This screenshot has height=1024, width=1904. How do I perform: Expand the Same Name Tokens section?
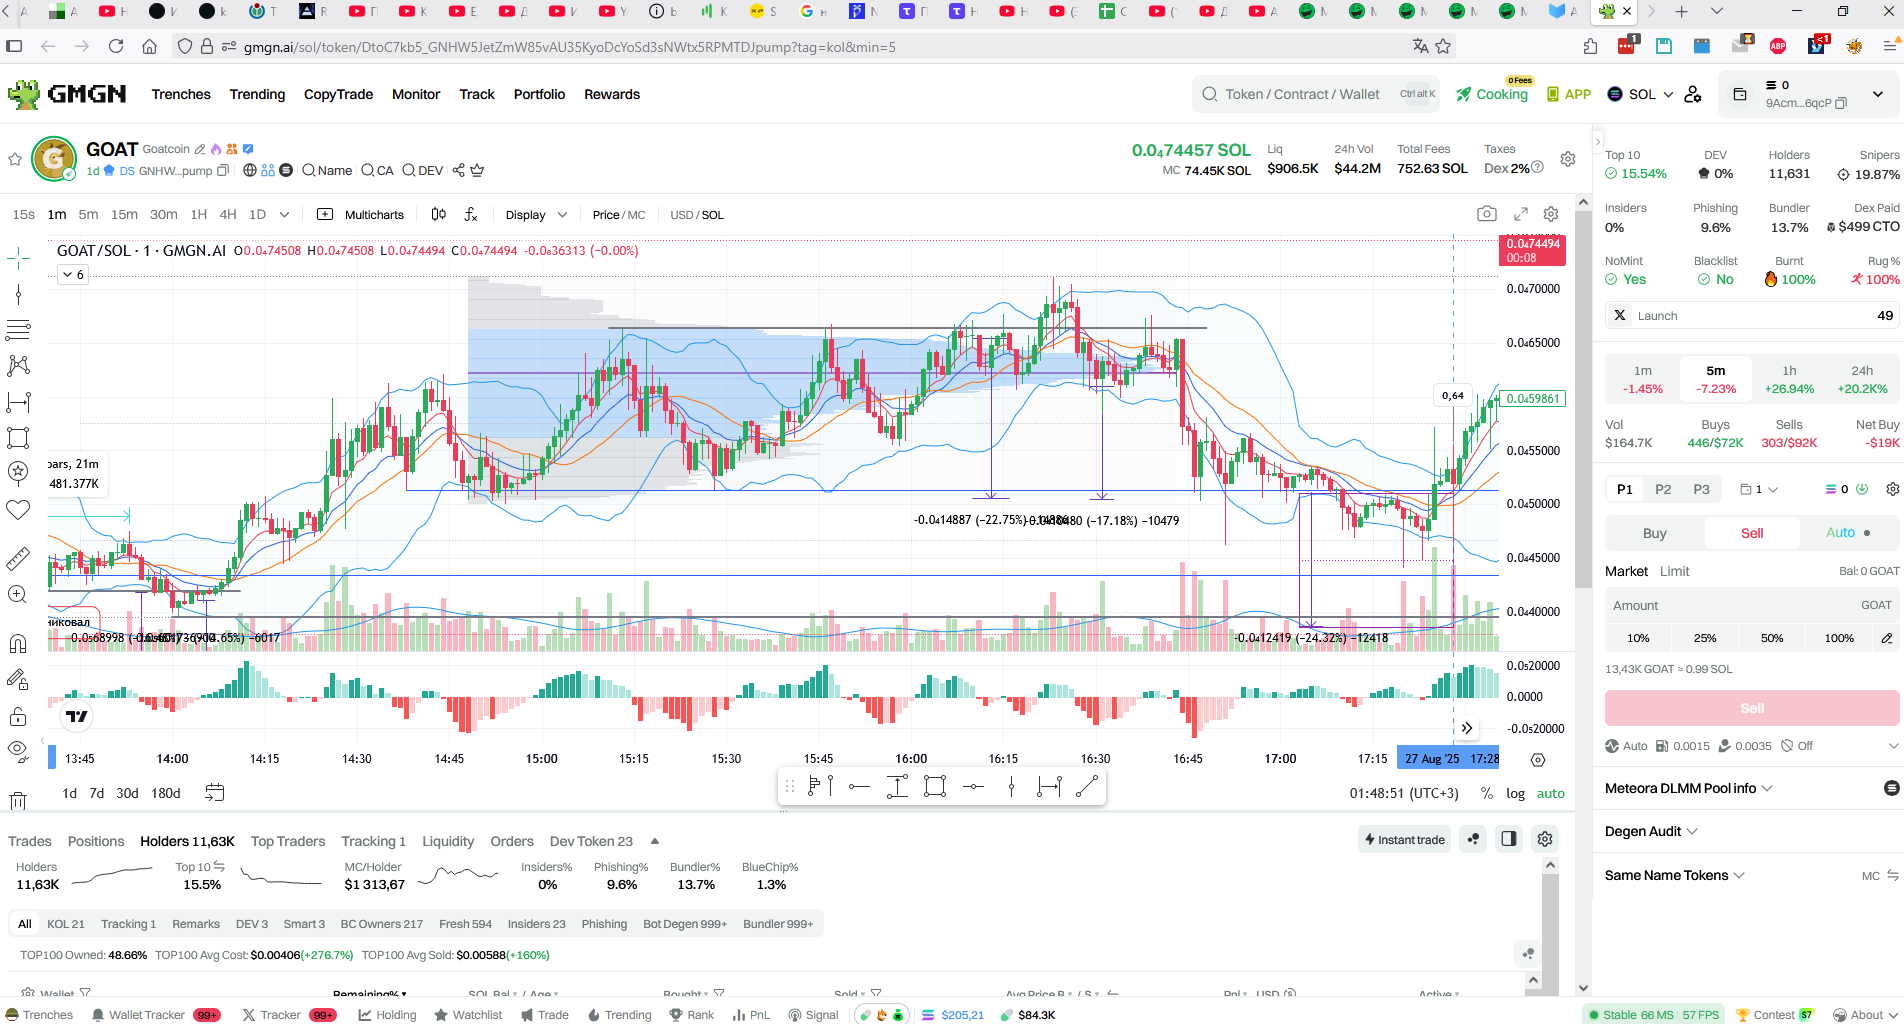pos(1675,875)
